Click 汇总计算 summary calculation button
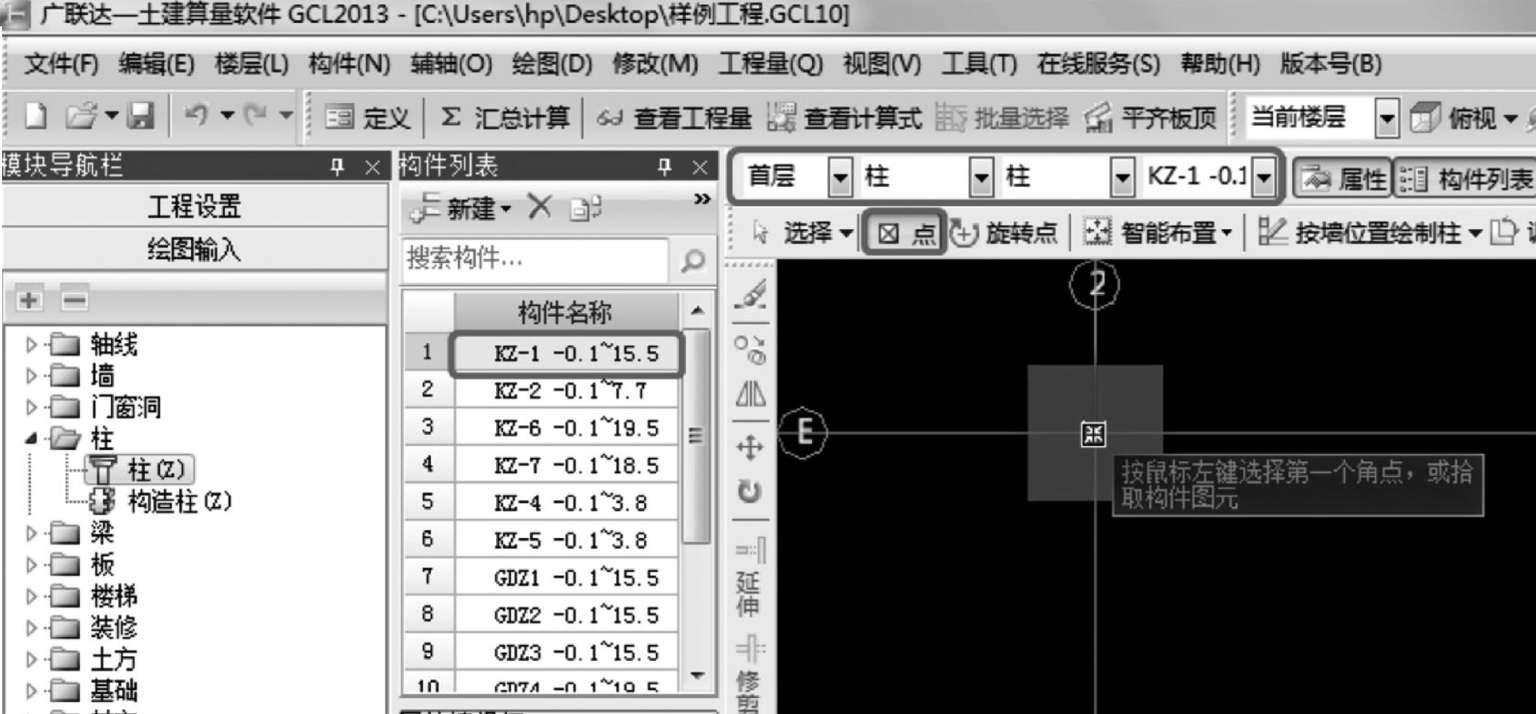1536x714 pixels. (505, 119)
